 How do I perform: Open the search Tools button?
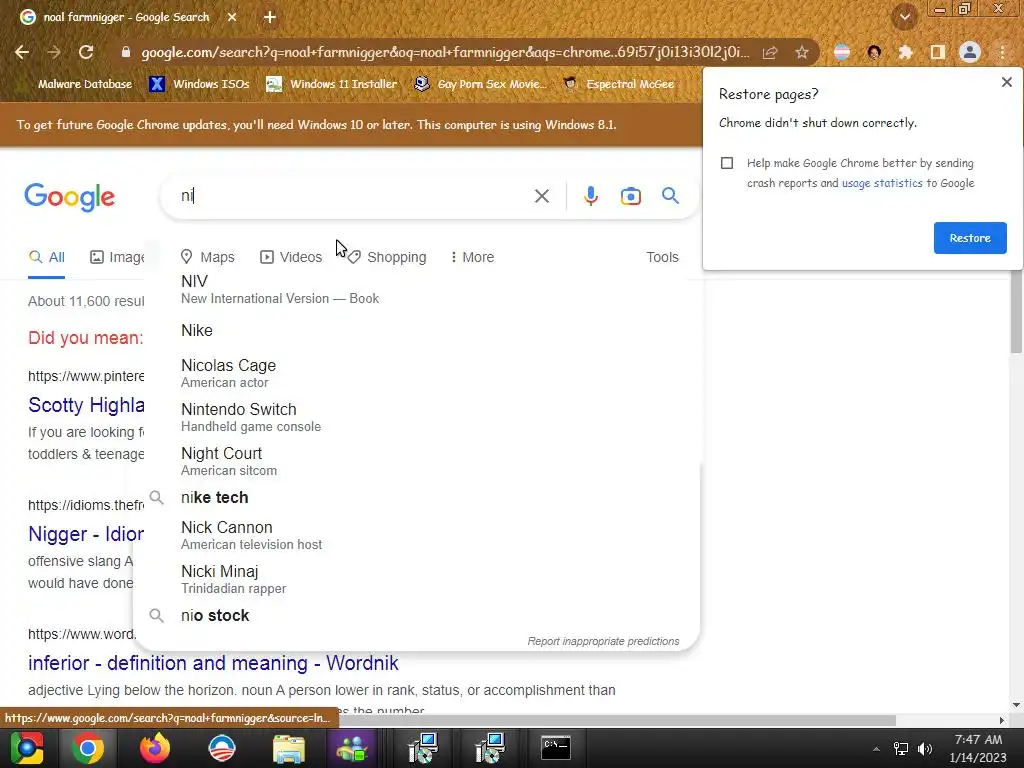pos(662,257)
